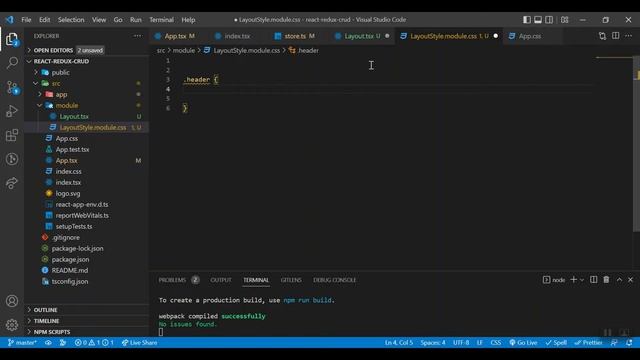640x360 pixels.
Task: Open the Selection menu
Action: click(71, 20)
